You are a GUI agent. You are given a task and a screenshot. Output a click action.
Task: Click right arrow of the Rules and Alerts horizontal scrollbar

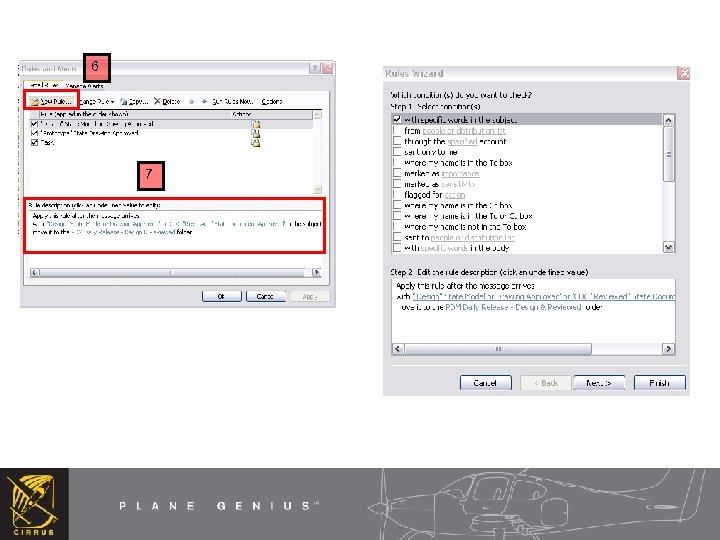point(316,272)
